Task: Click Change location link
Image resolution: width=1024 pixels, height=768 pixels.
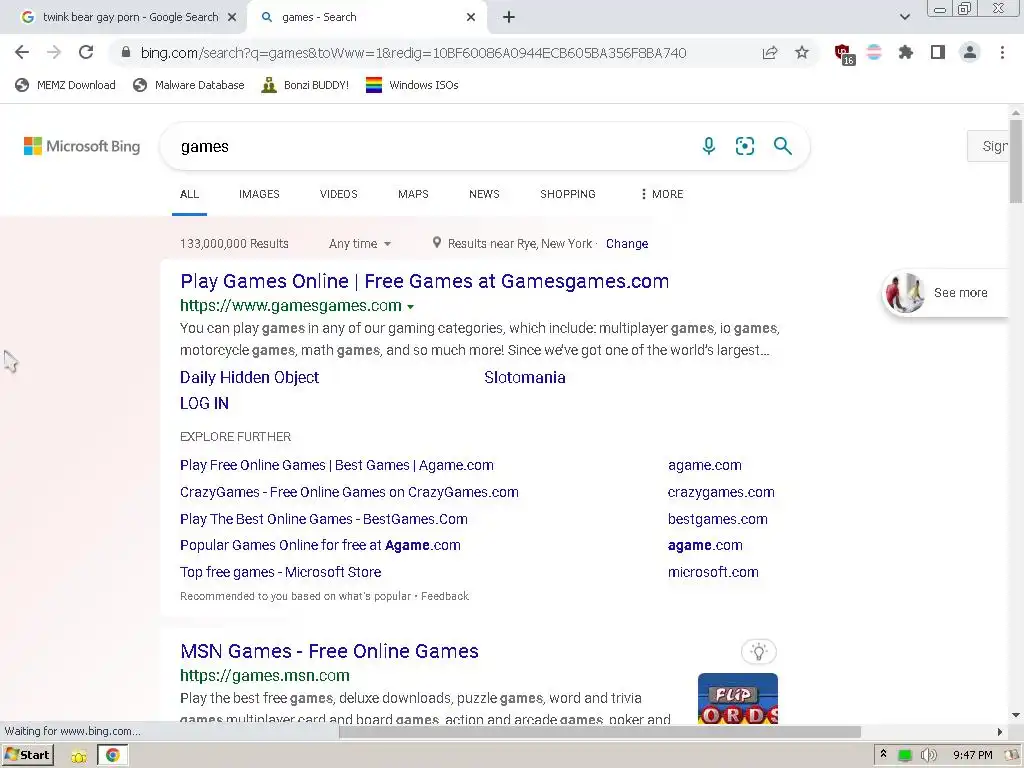Action: [x=627, y=244]
